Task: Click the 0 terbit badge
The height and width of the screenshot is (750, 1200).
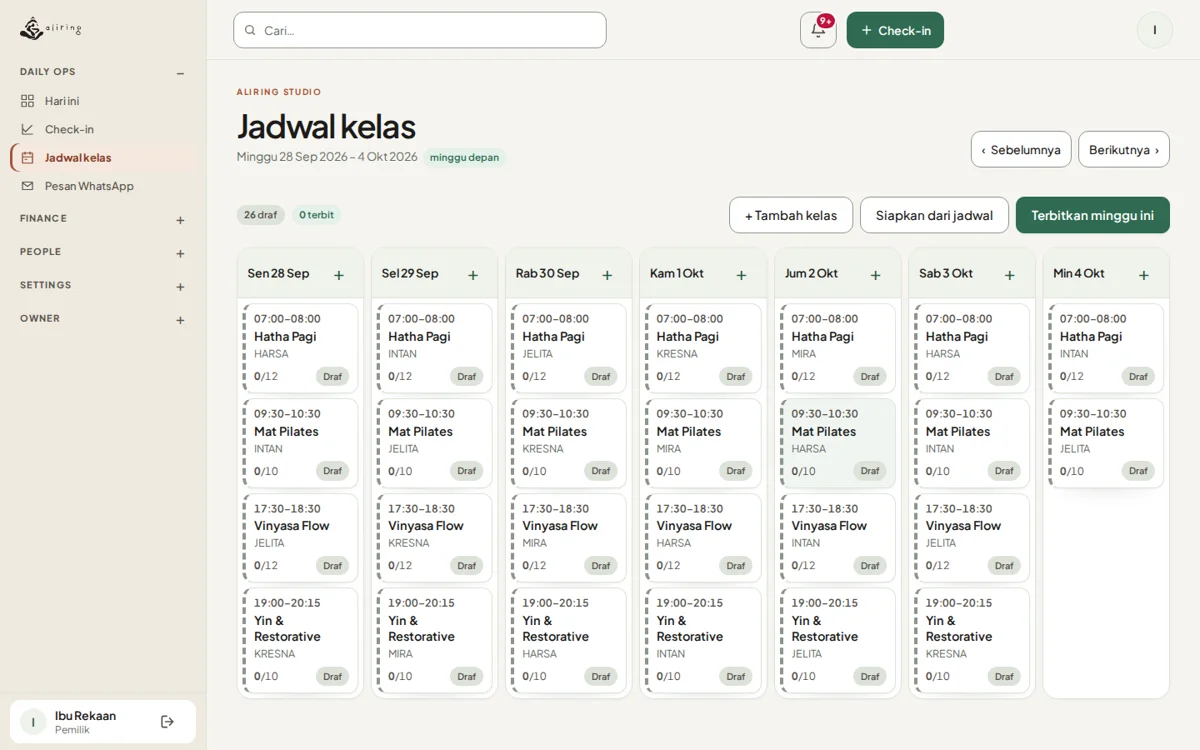Action: (317, 215)
